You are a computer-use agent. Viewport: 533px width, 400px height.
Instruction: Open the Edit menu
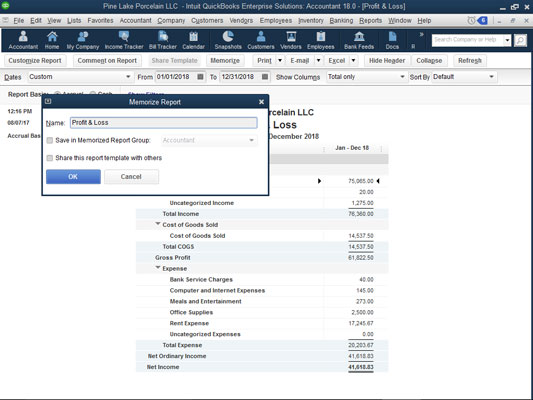coord(36,21)
